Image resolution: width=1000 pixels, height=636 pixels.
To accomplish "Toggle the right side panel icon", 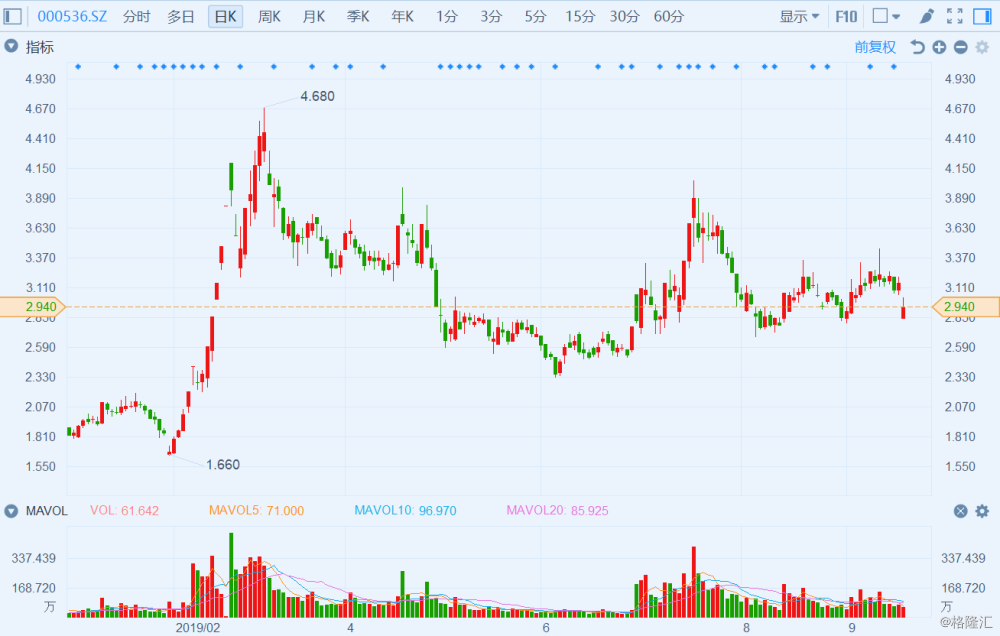I will pyautogui.click(x=982, y=16).
